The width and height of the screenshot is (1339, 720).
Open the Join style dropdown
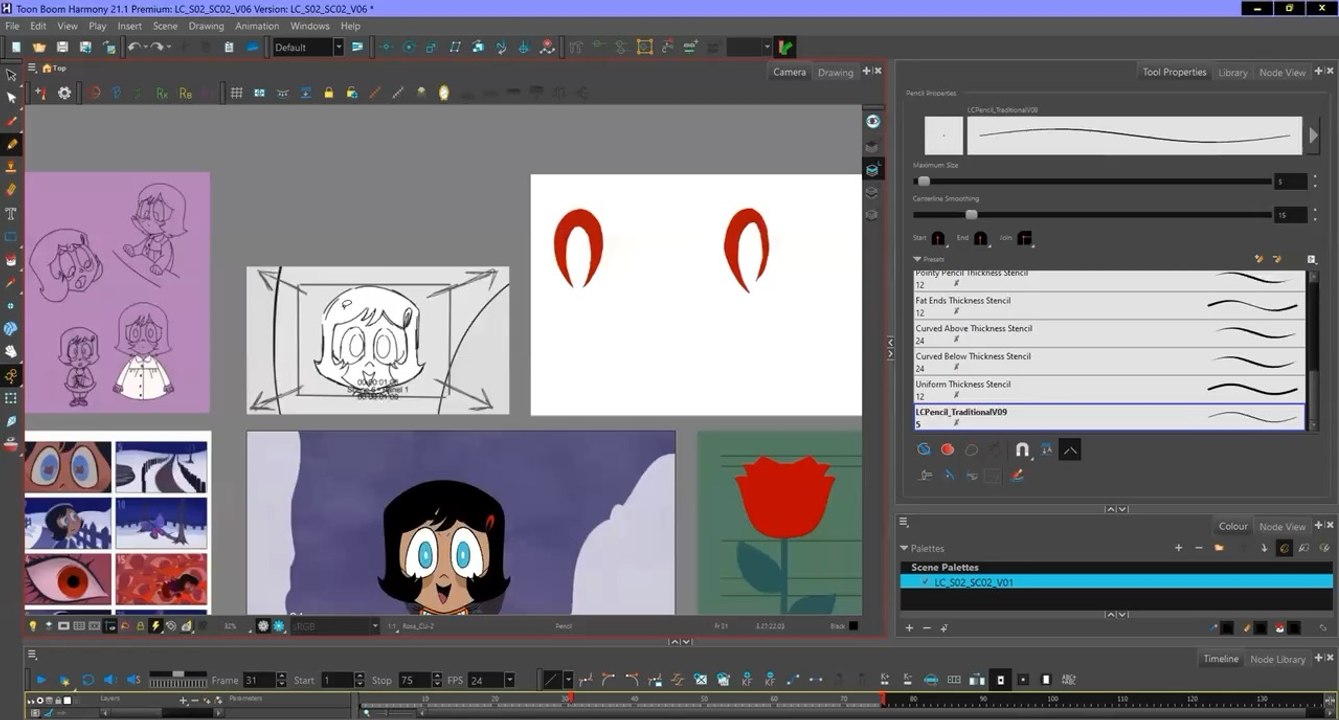1025,238
